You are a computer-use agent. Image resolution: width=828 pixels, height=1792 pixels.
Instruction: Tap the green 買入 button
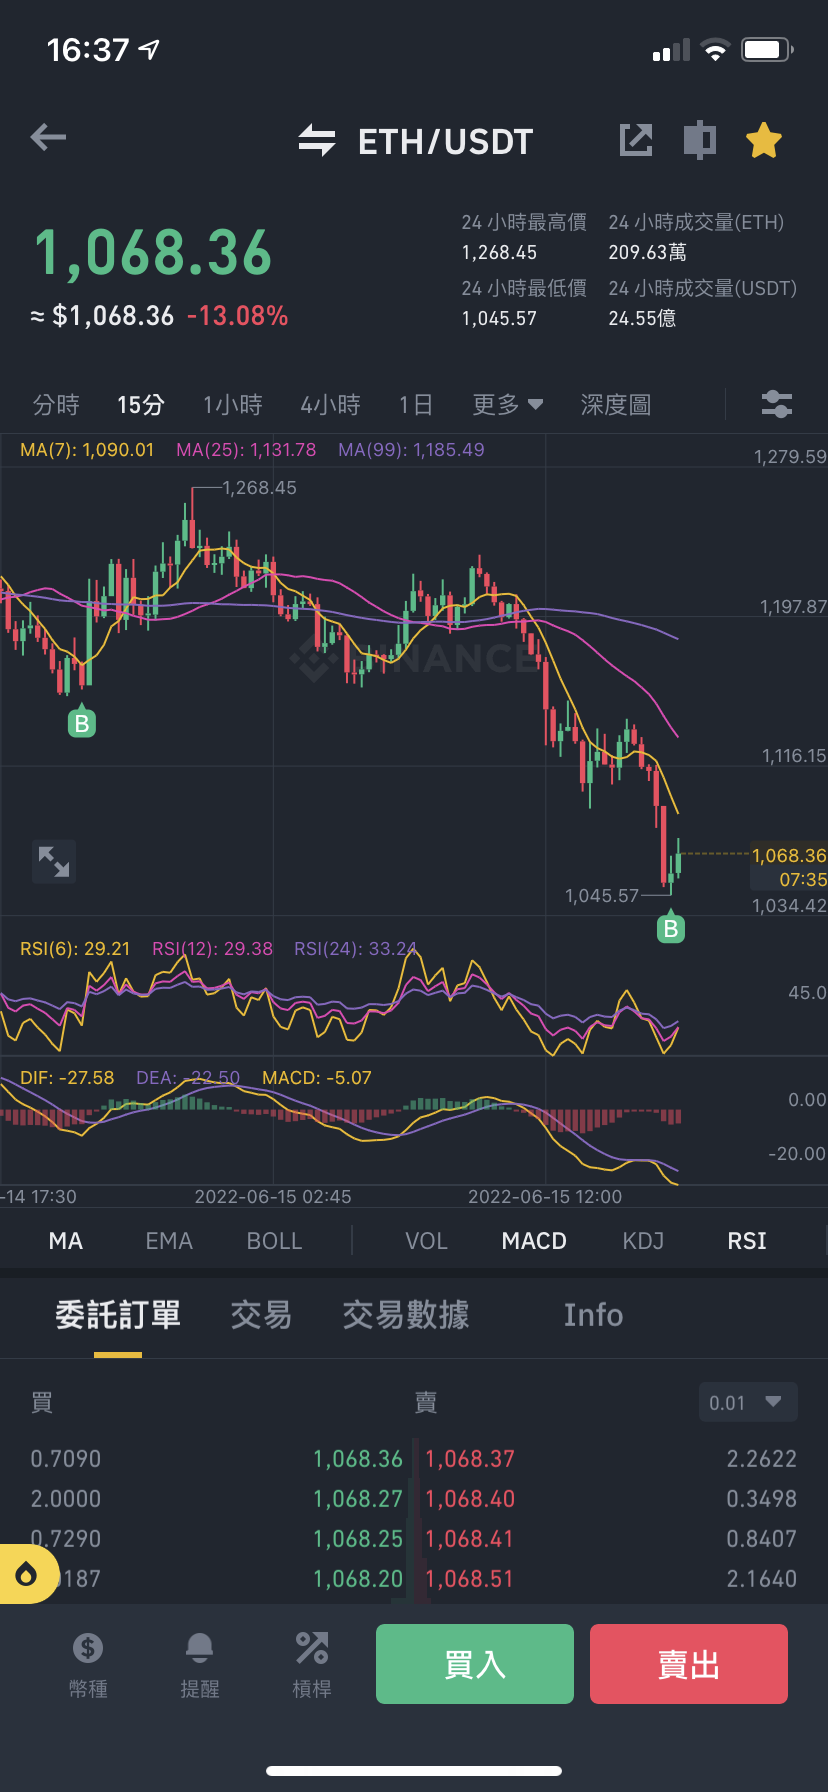coord(475,1664)
